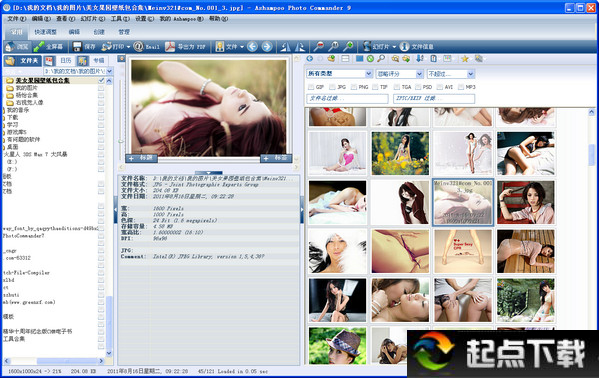Open 文件信息 file info icon

(x=404, y=47)
